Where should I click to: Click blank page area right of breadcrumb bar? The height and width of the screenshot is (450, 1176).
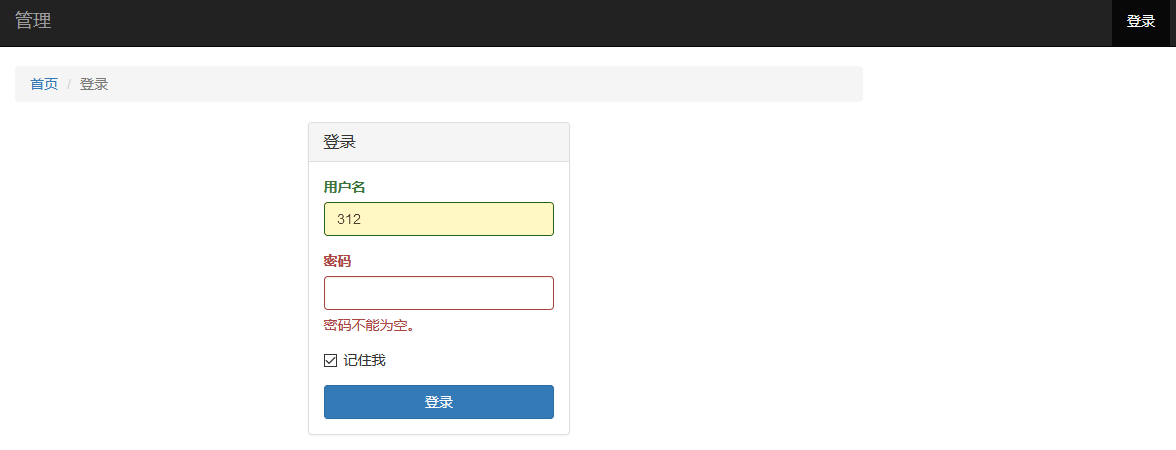click(1000, 84)
